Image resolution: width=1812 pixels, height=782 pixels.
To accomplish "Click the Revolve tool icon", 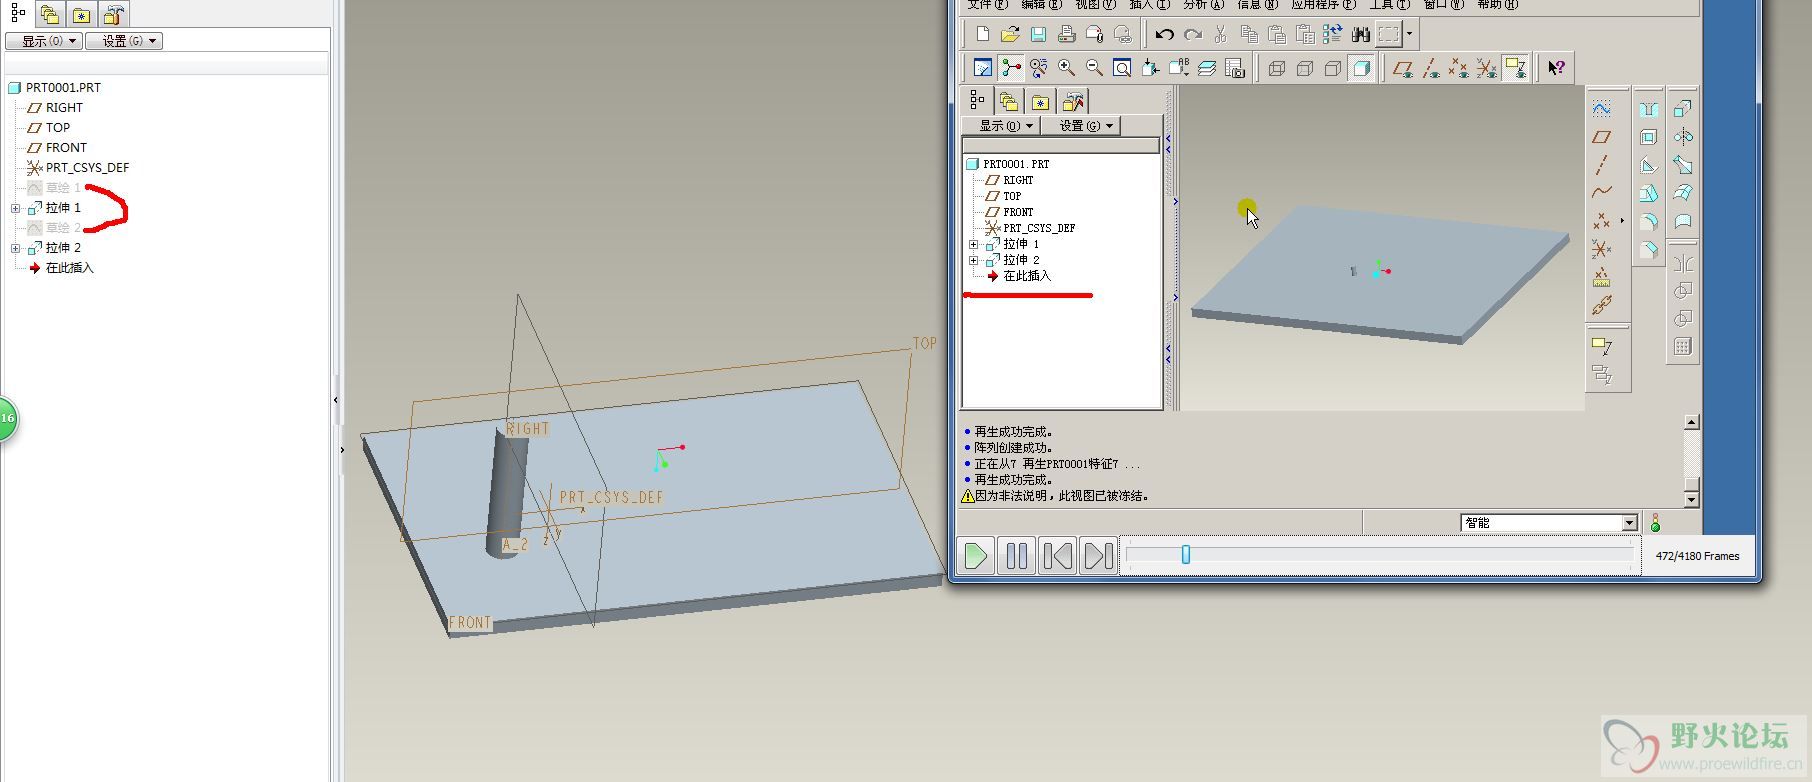I will 1683,136.
